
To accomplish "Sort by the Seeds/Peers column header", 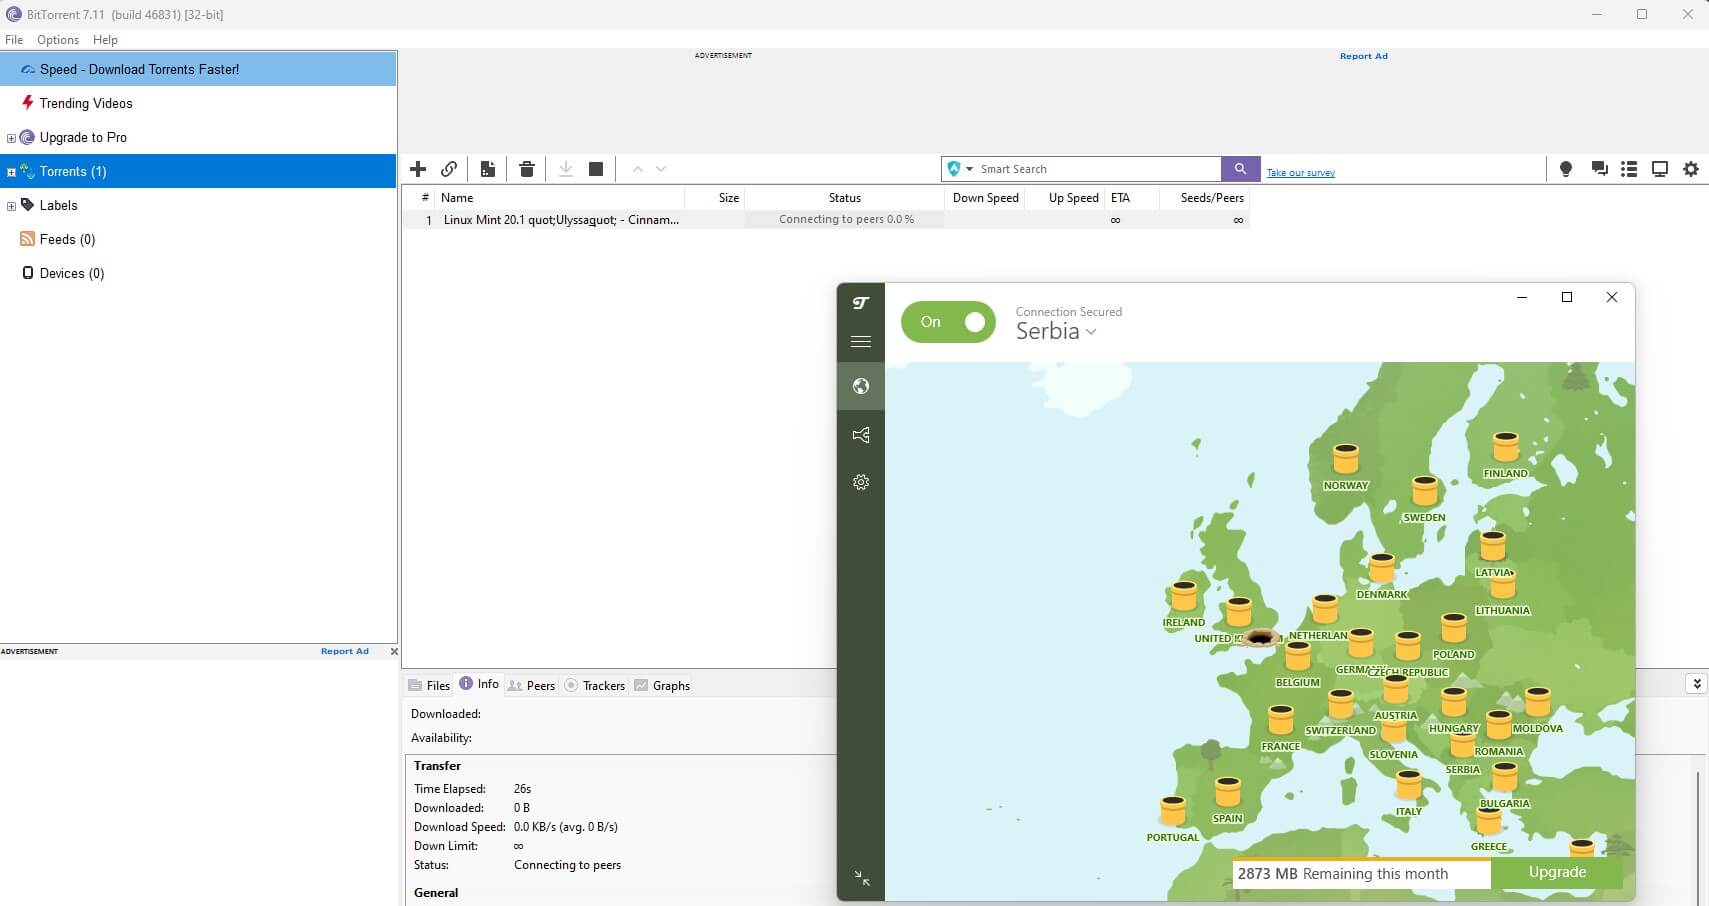I will (x=1204, y=198).
